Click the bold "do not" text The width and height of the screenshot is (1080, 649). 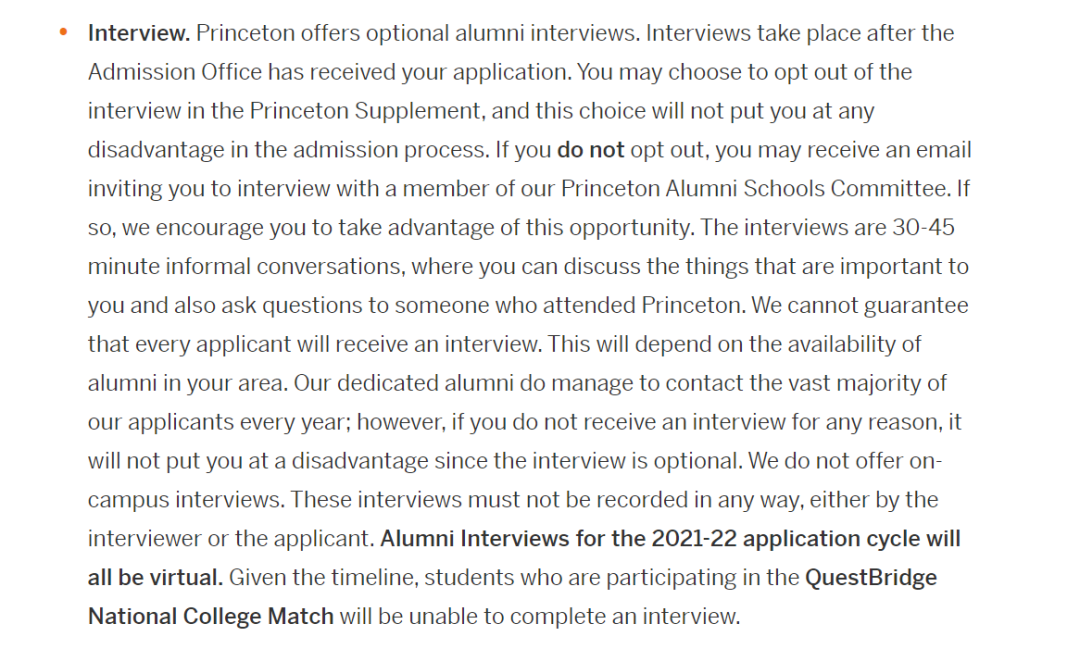coord(590,150)
